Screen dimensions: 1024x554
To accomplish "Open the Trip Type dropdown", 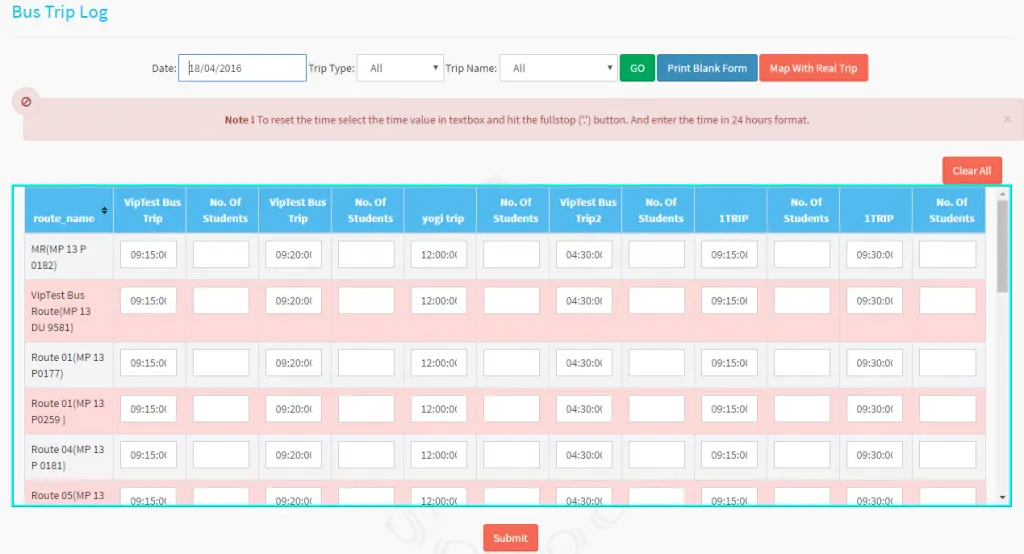I will (400, 68).
